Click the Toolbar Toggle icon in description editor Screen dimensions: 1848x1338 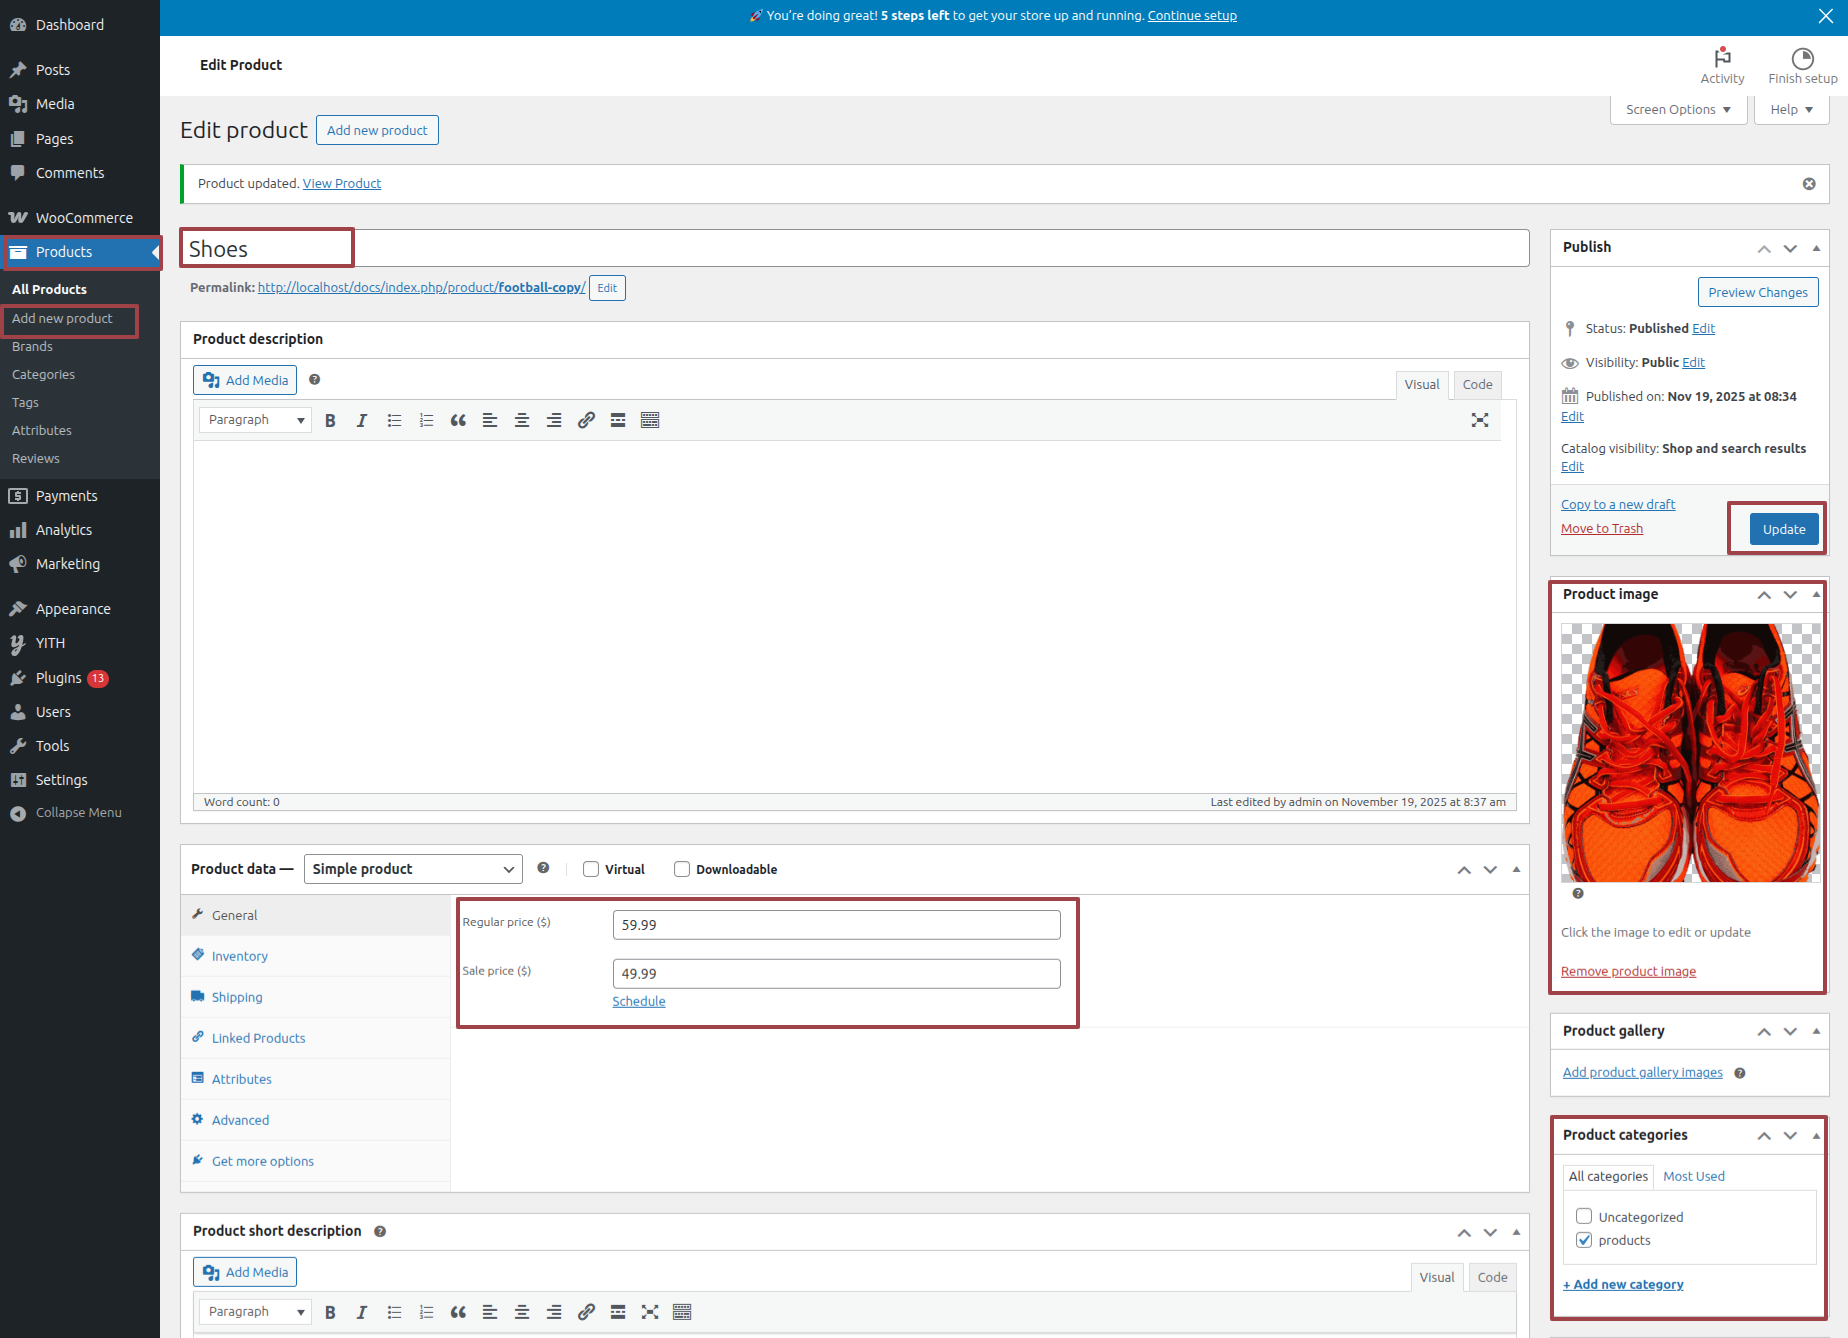click(x=650, y=421)
